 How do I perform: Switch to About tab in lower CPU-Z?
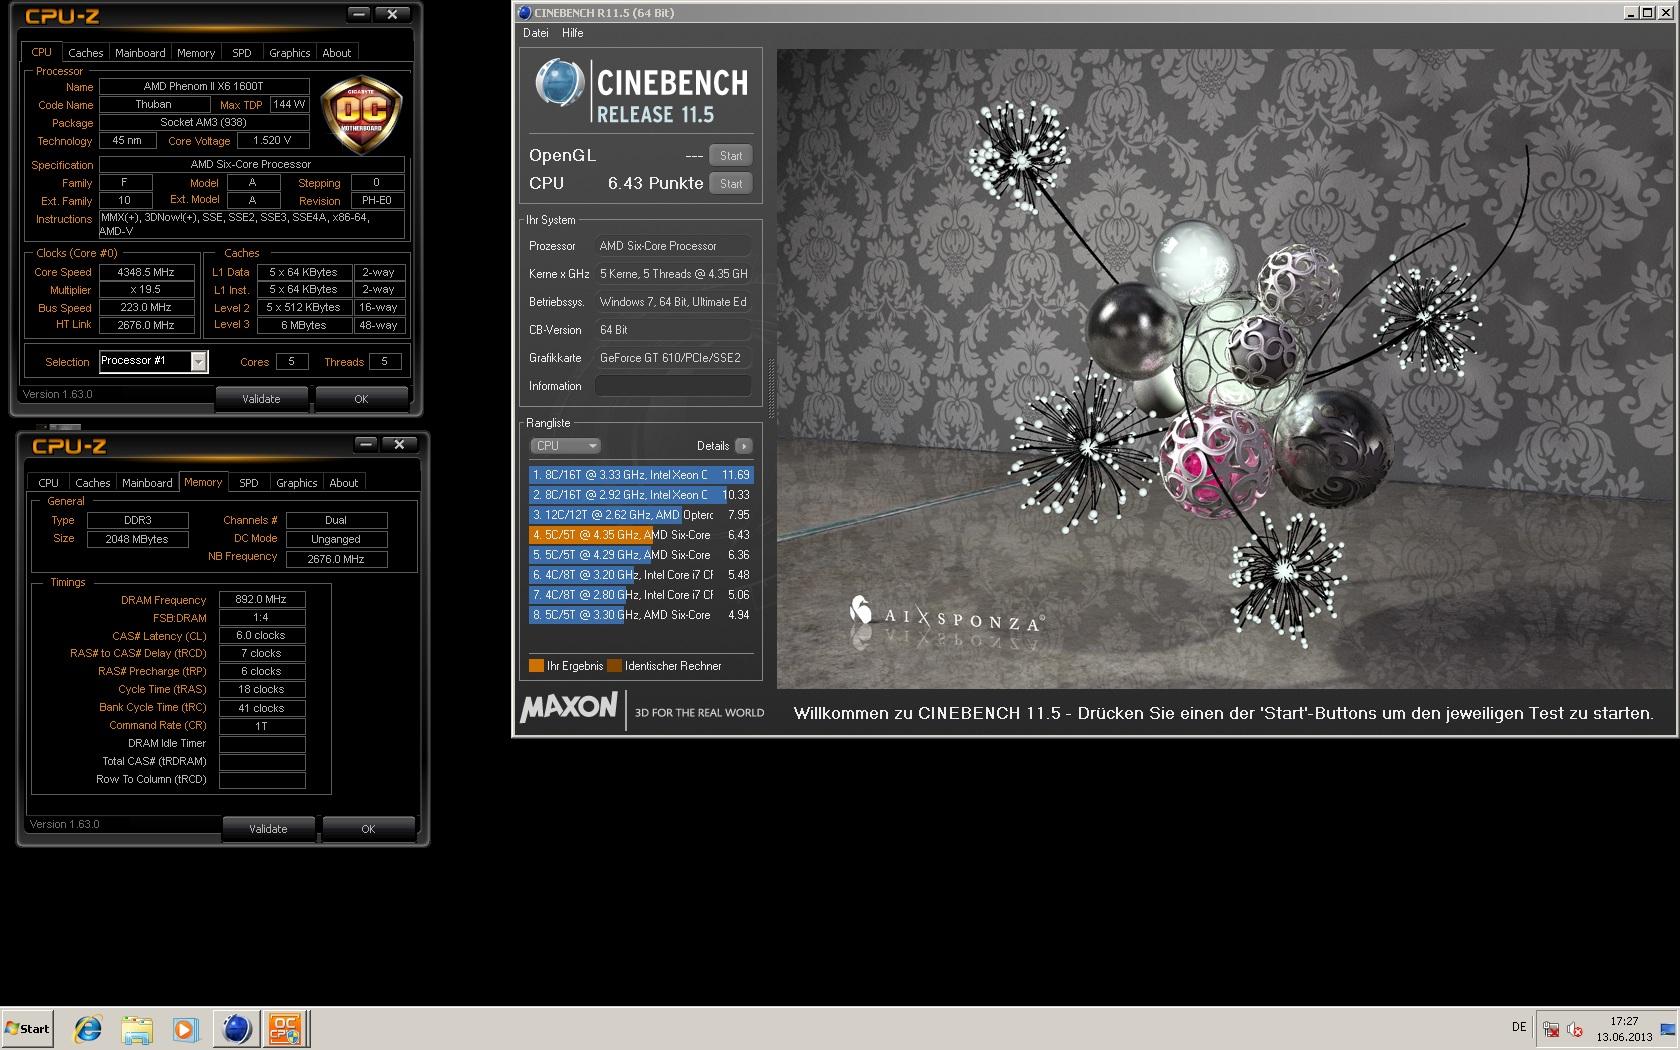pos(344,483)
